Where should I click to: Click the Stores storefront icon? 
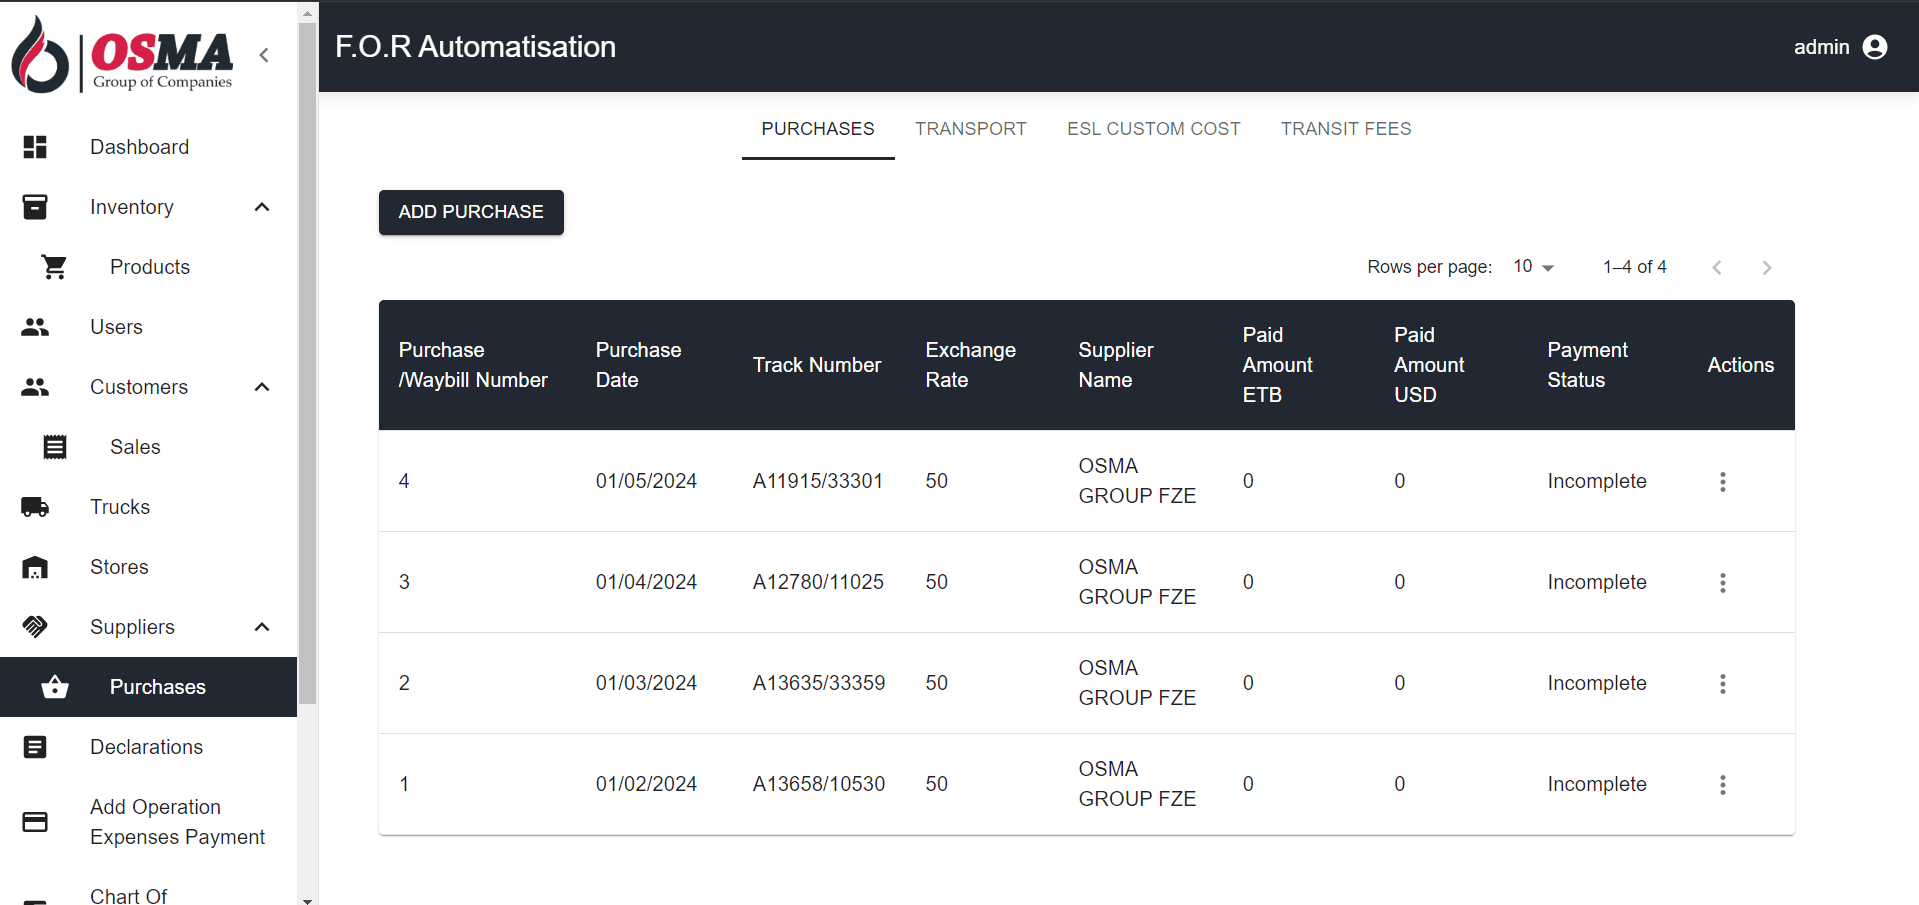pos(35,567)
